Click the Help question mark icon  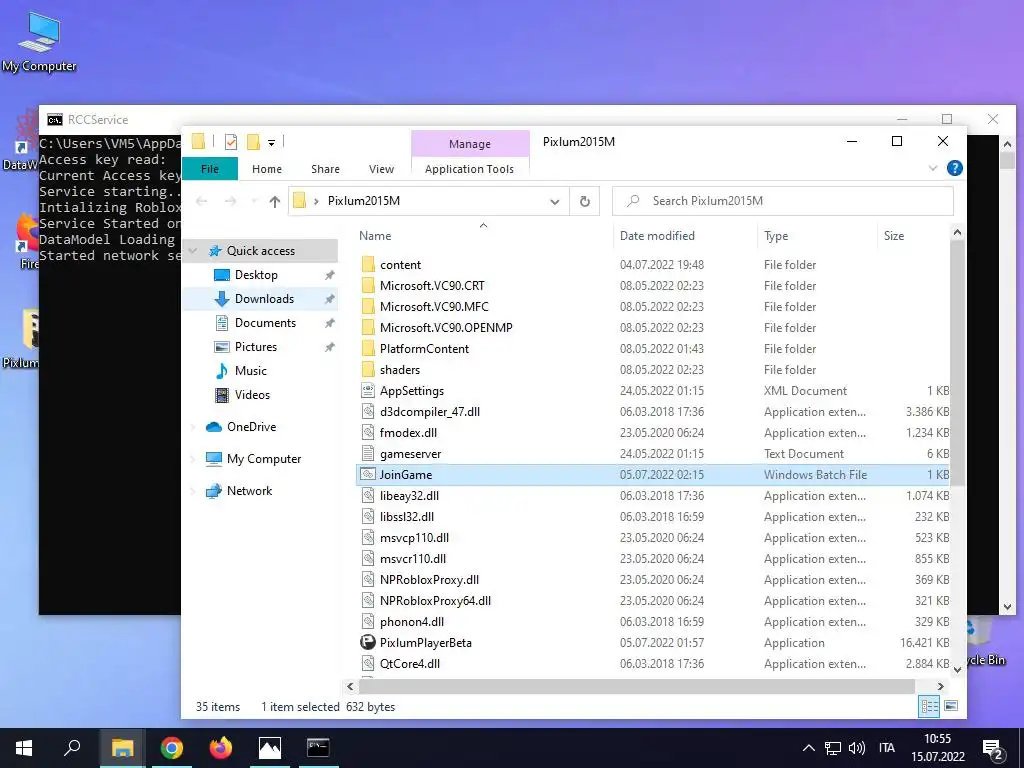pos(954,168)
